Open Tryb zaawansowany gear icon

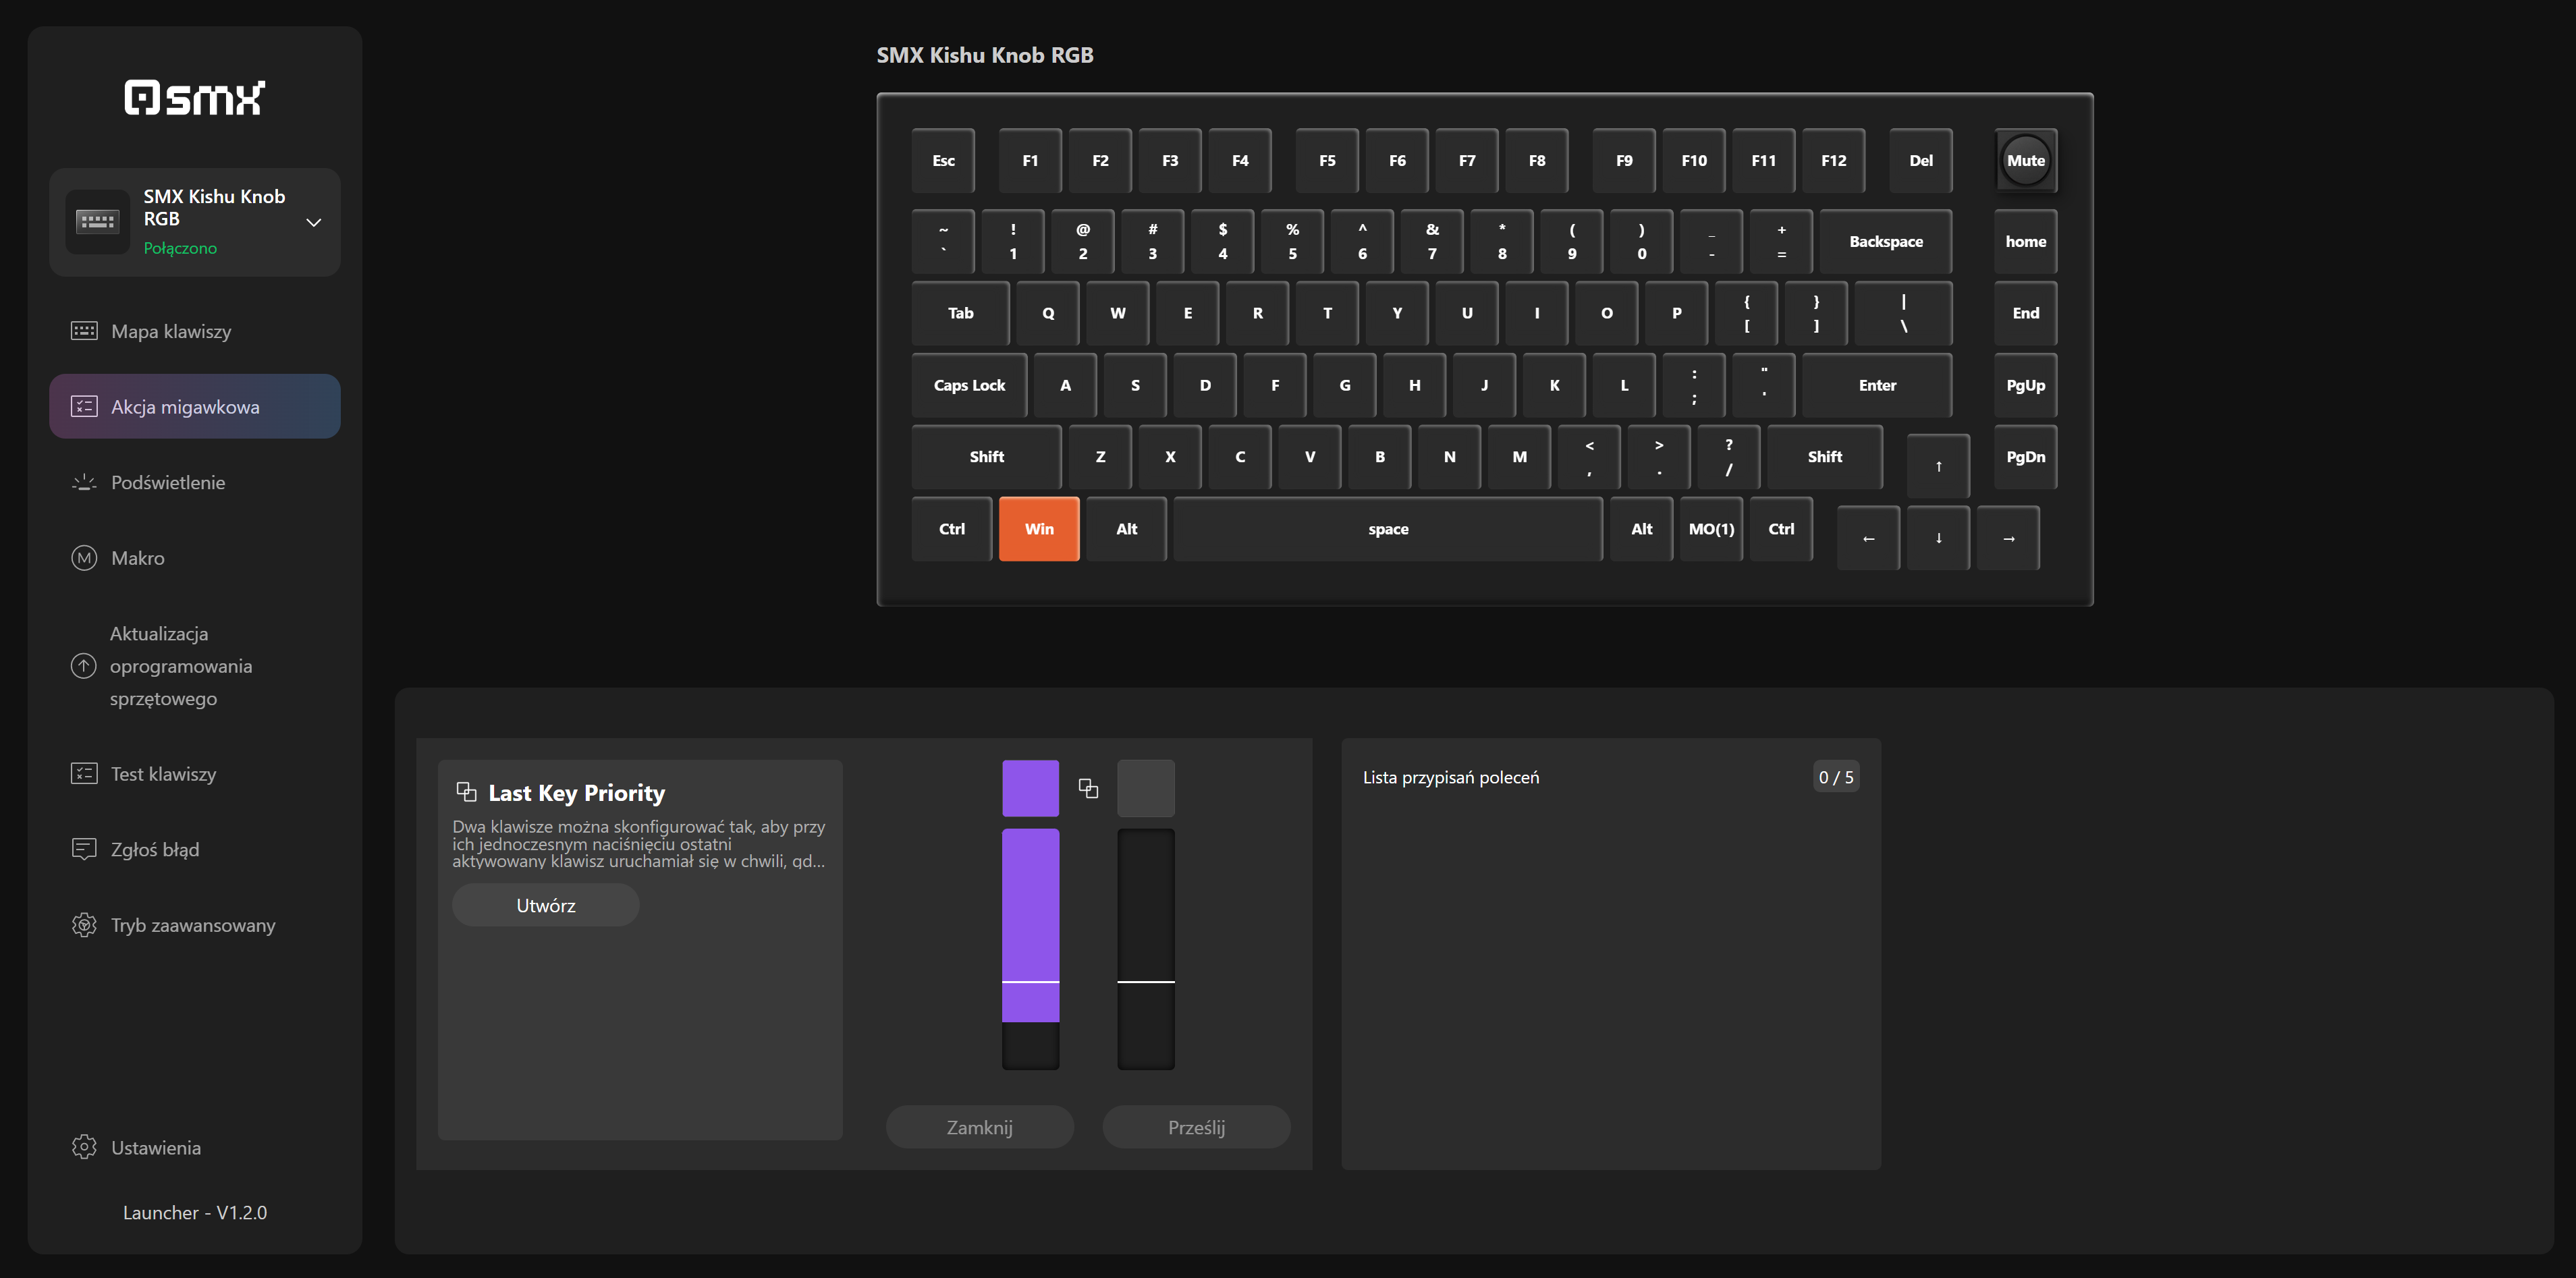pyautogui.click(x=84, y=925)
